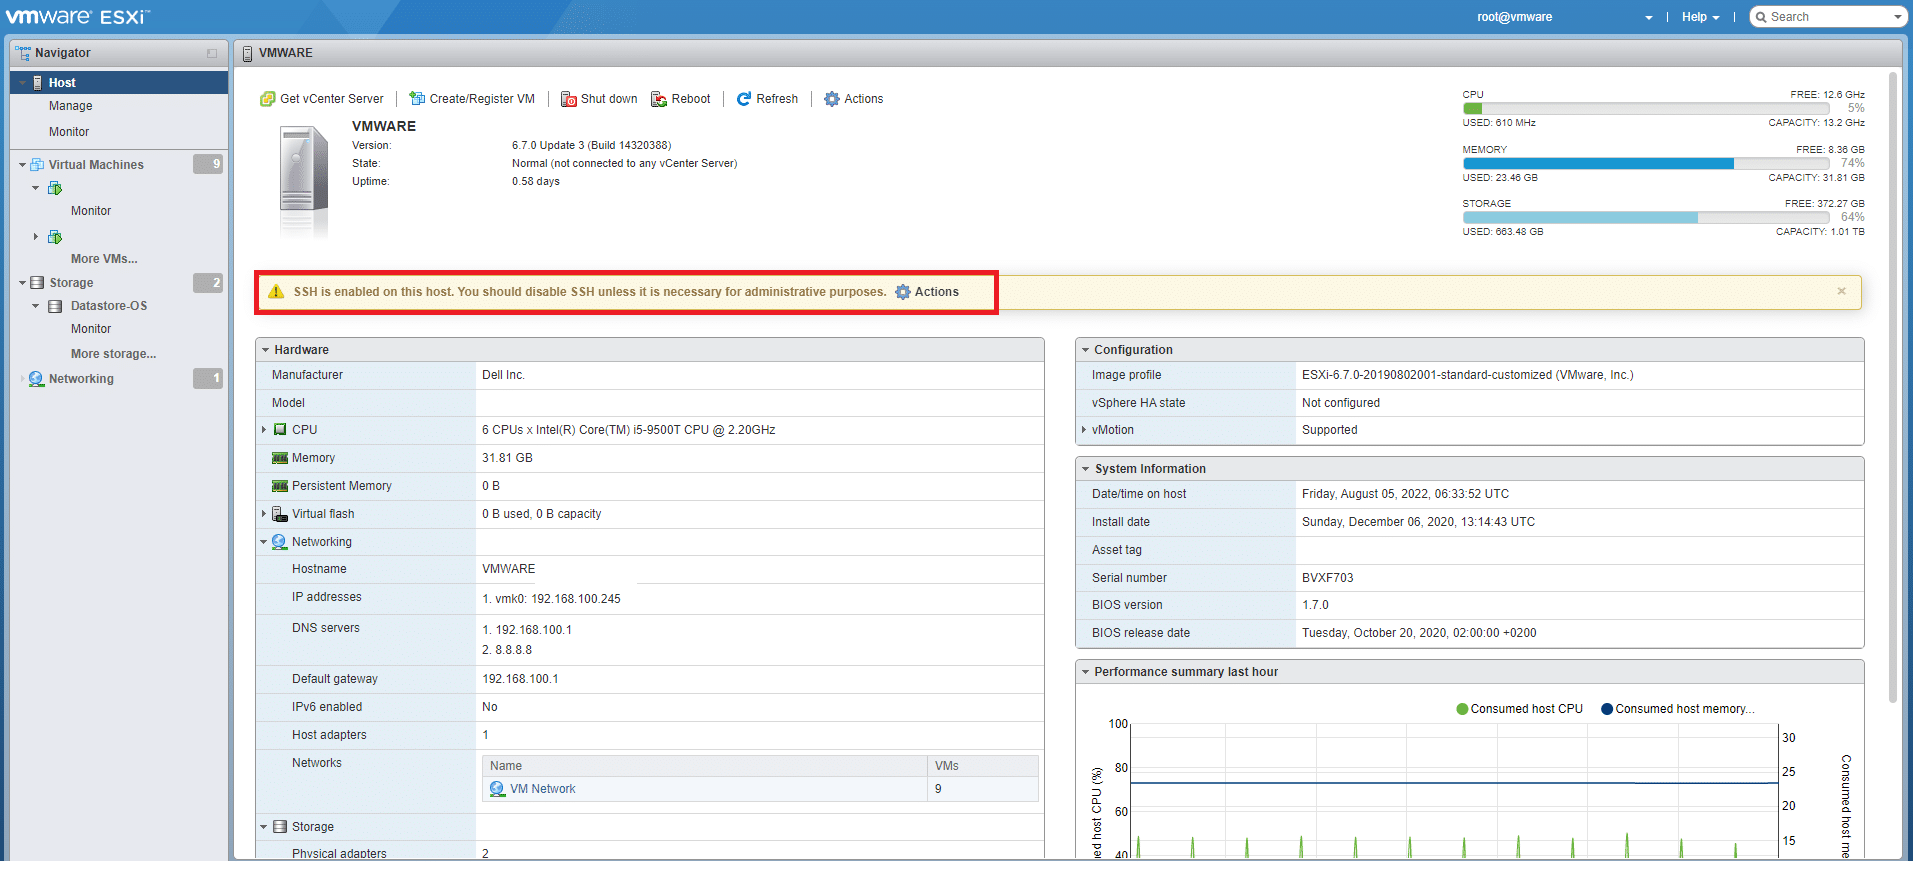
Task: Click the VM Network icon in Networks table
Action: [x=497, y=789]
